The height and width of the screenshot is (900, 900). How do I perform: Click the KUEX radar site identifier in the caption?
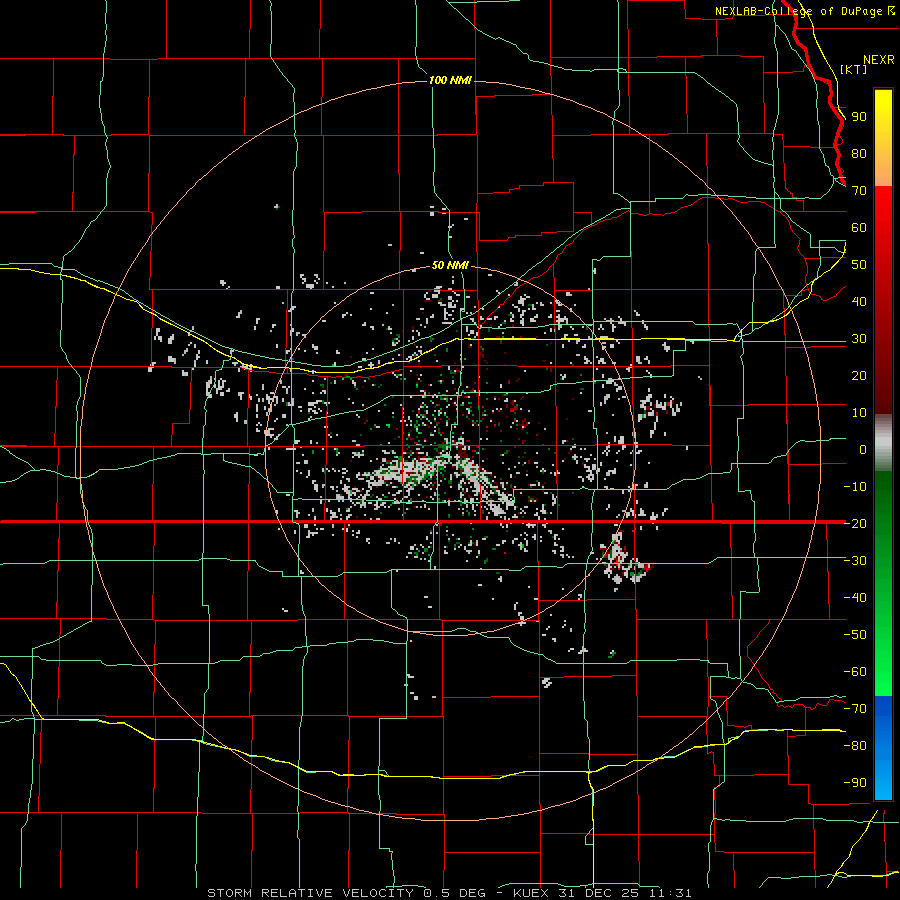[x=530, y=893]
